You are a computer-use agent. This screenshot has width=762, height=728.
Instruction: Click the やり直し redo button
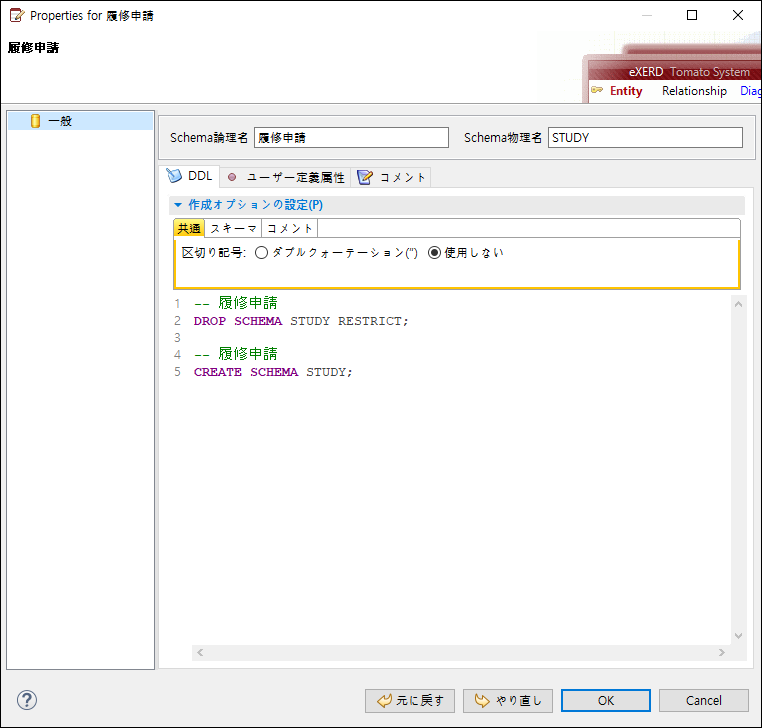coord(507,700)
